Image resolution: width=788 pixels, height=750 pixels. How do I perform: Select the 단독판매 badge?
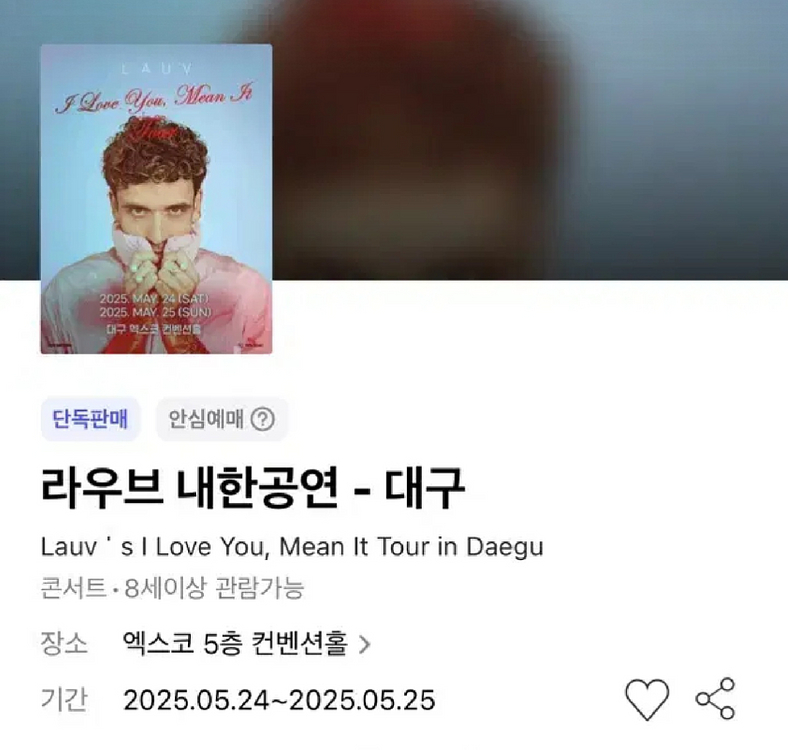click(90, 419)
